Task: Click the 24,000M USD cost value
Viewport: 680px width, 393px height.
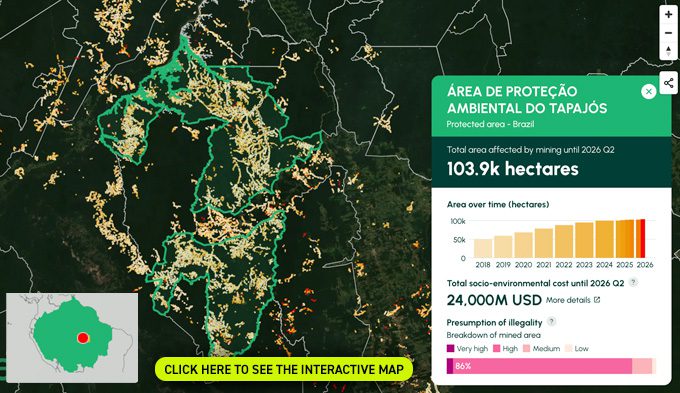Action: coord(494,300)
